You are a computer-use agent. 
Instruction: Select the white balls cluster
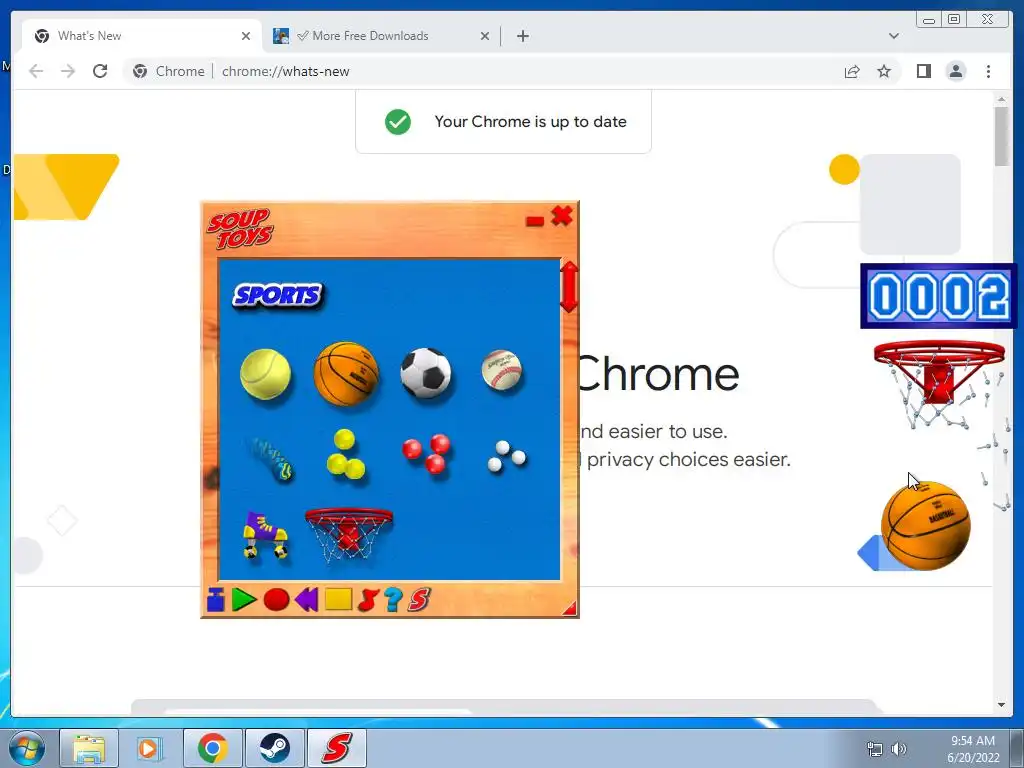point(506,455)
